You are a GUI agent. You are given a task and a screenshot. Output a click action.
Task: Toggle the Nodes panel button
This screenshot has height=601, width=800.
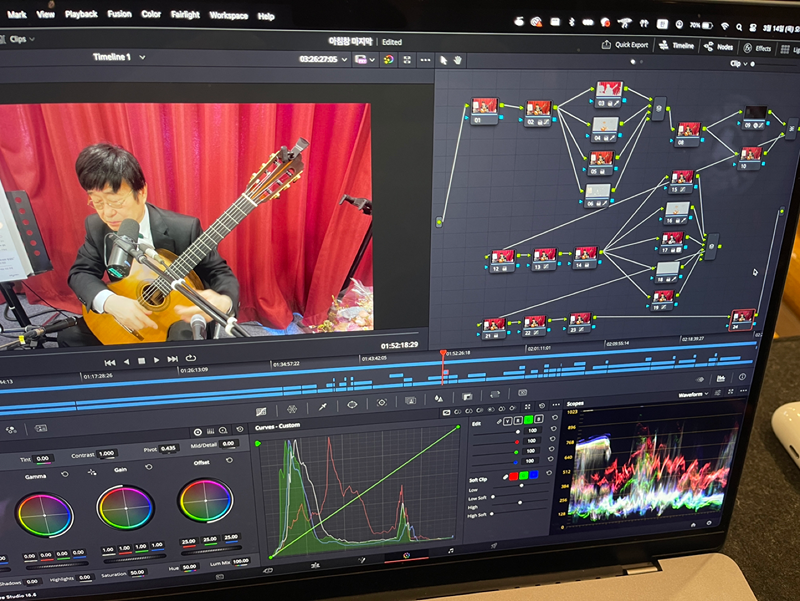tap(718, 47)
